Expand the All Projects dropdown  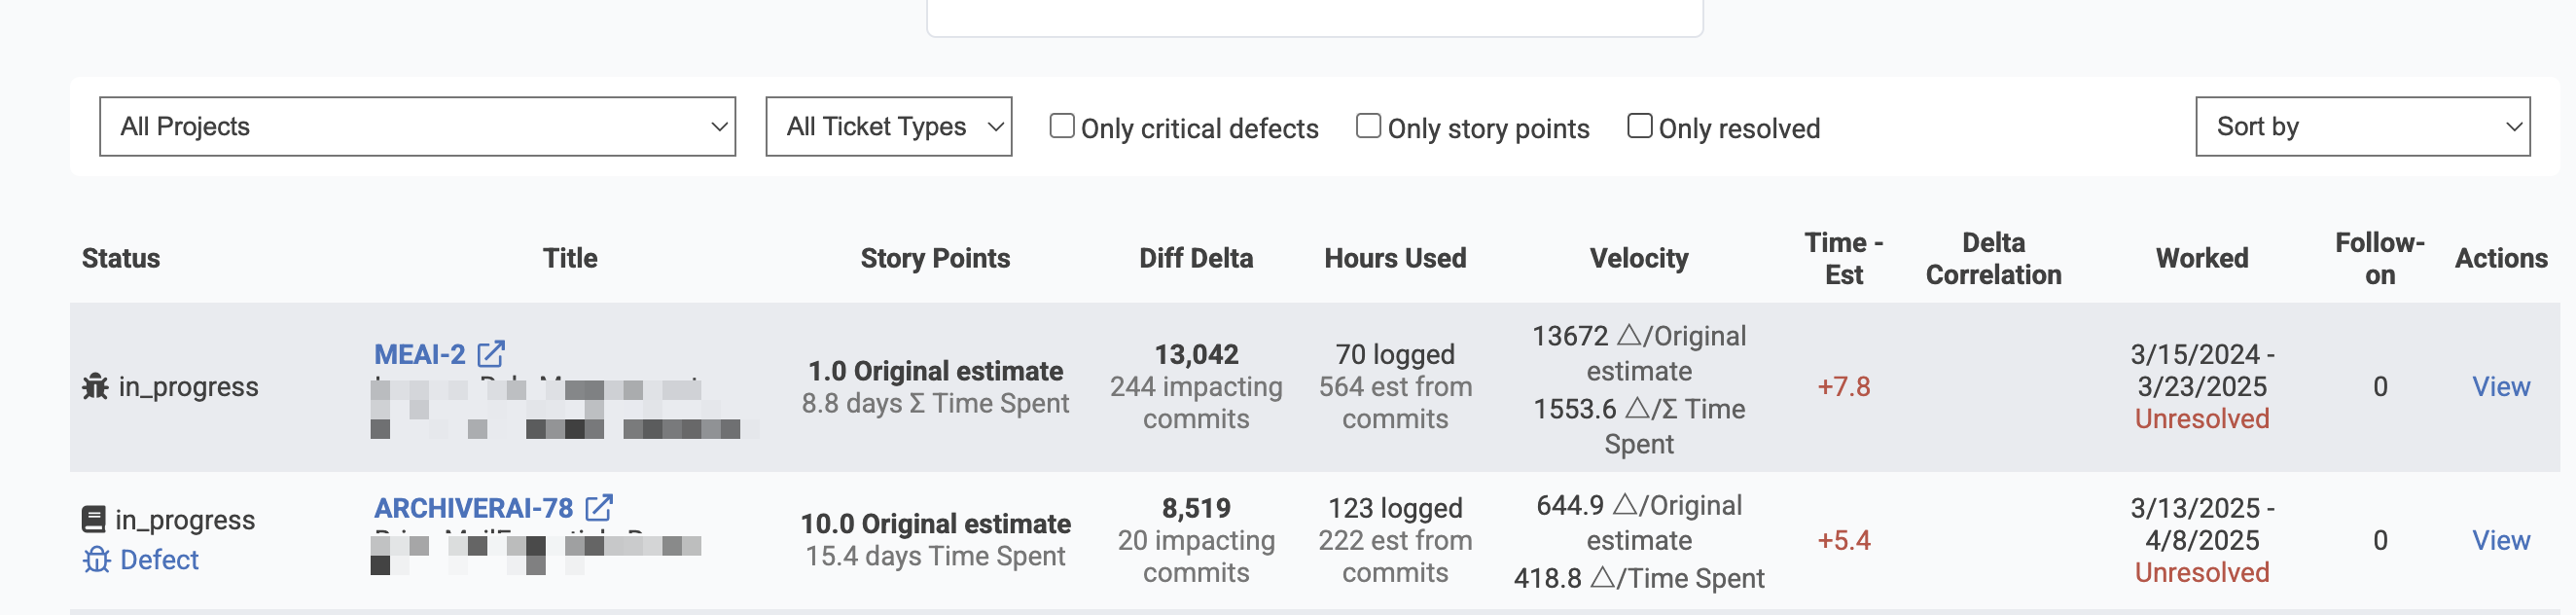(x=418, y=126)
